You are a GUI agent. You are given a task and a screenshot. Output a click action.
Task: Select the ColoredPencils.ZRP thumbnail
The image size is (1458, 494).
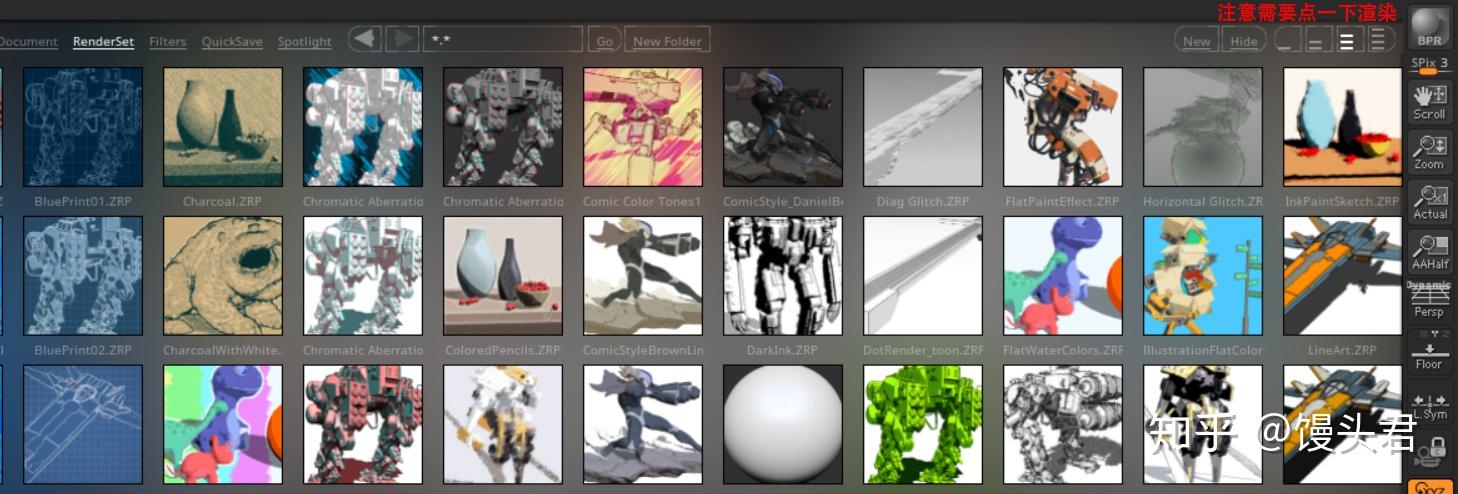point(503,276)
